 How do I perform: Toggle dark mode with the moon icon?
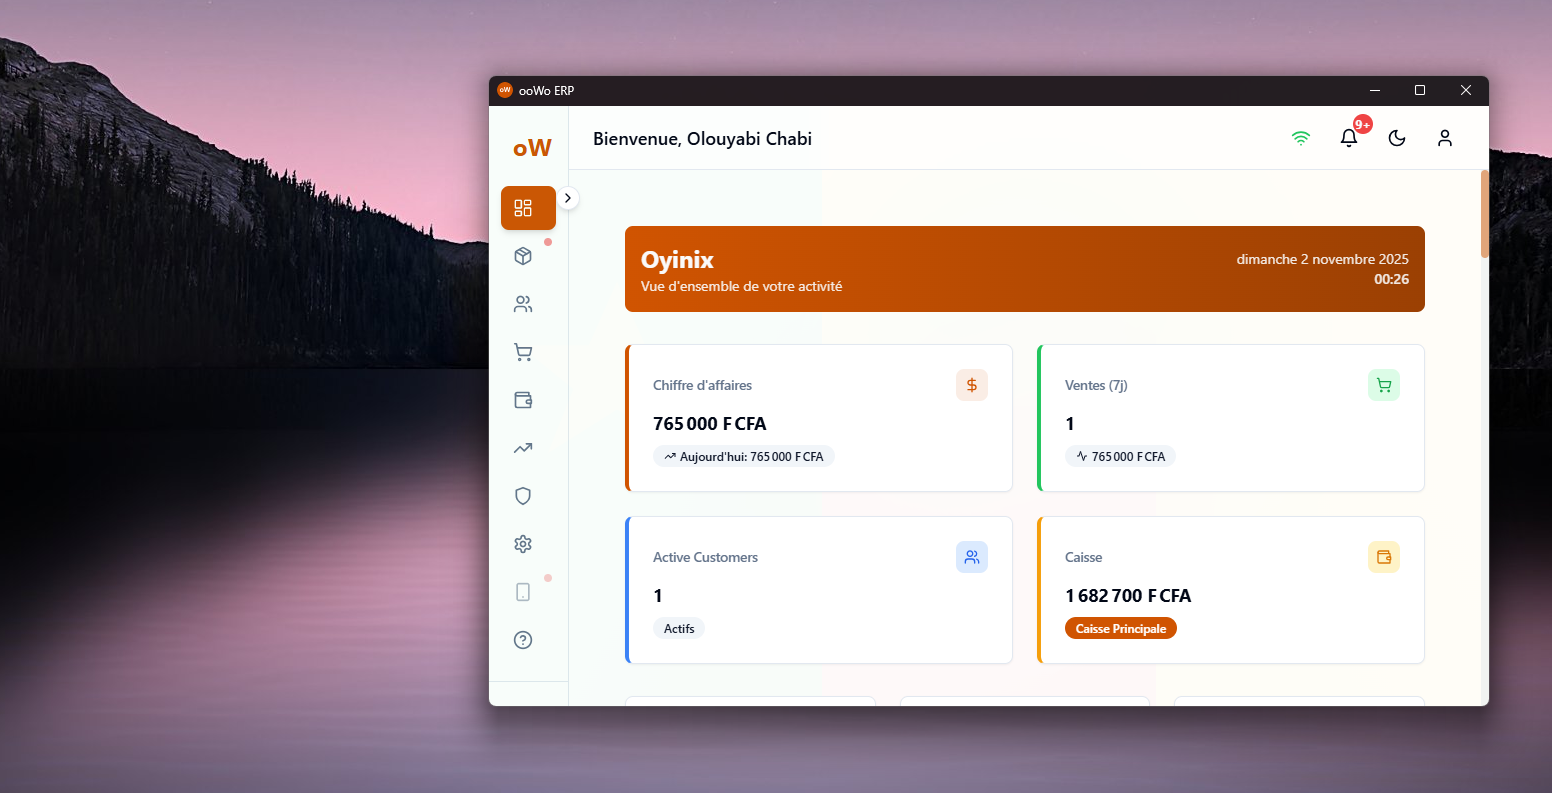click(1396, 138)
